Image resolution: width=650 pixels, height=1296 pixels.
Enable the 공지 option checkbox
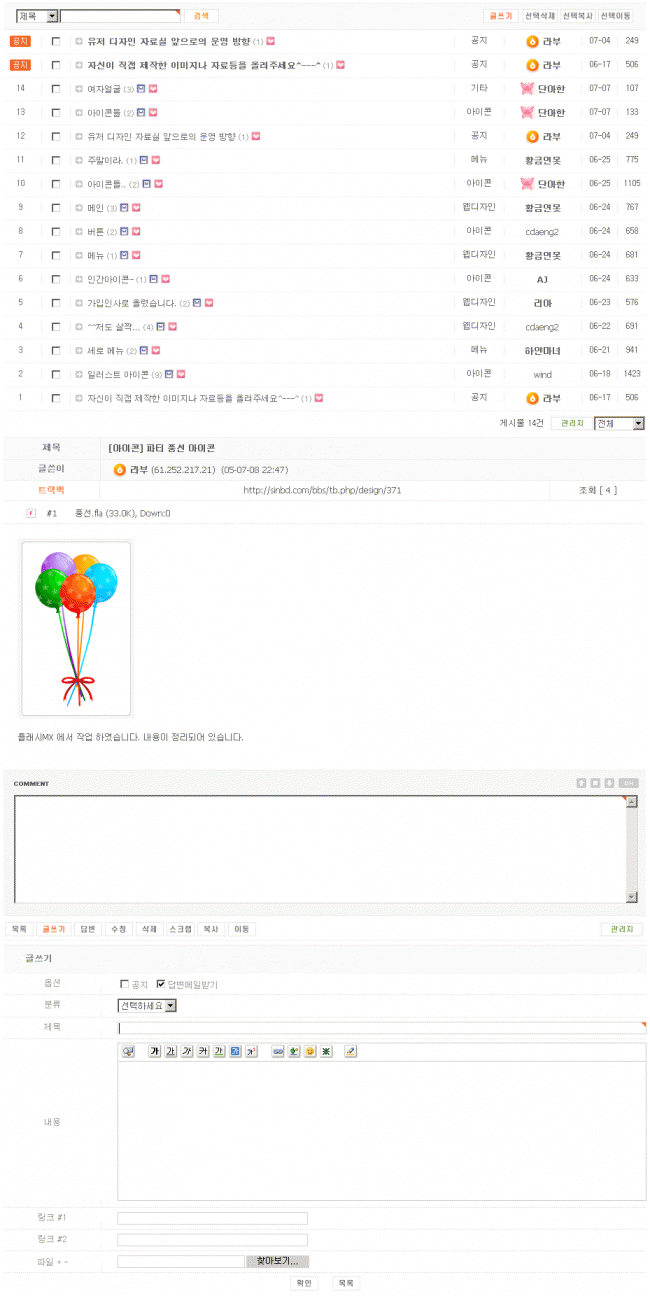(124, 984)
